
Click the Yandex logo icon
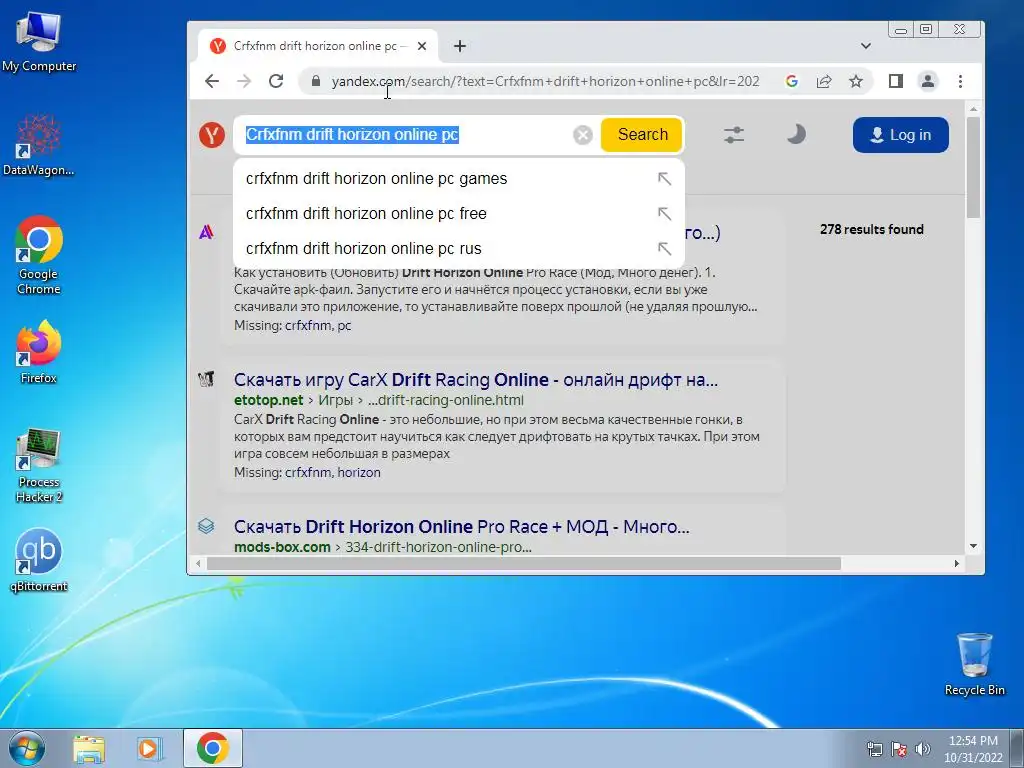tap(212, 135)
